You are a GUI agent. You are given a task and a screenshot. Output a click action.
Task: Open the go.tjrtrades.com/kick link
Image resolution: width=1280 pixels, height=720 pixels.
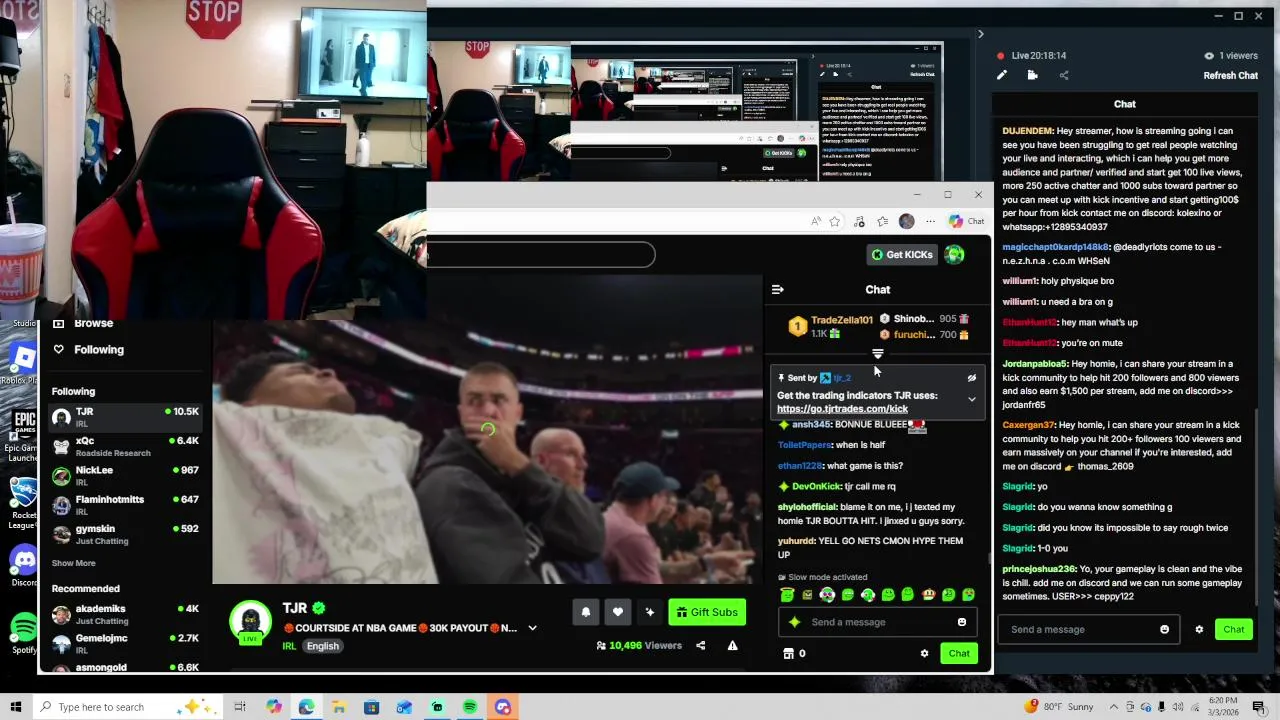(x=842, y=409)
